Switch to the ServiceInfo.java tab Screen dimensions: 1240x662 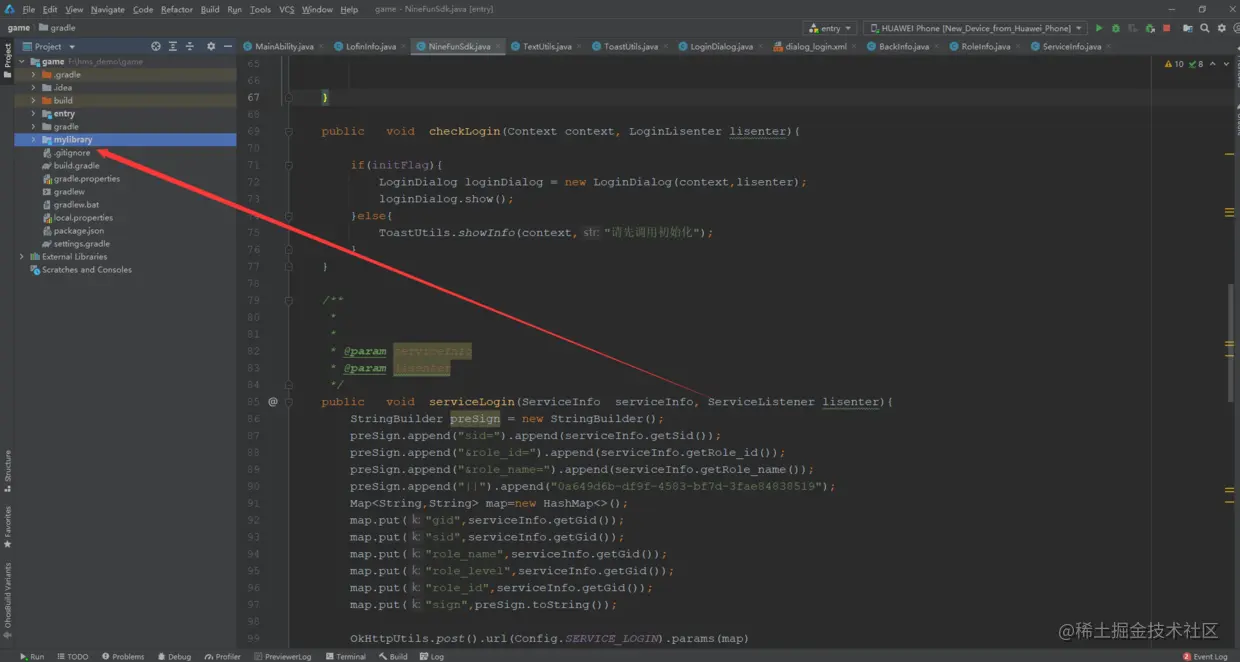(1072, 46)
